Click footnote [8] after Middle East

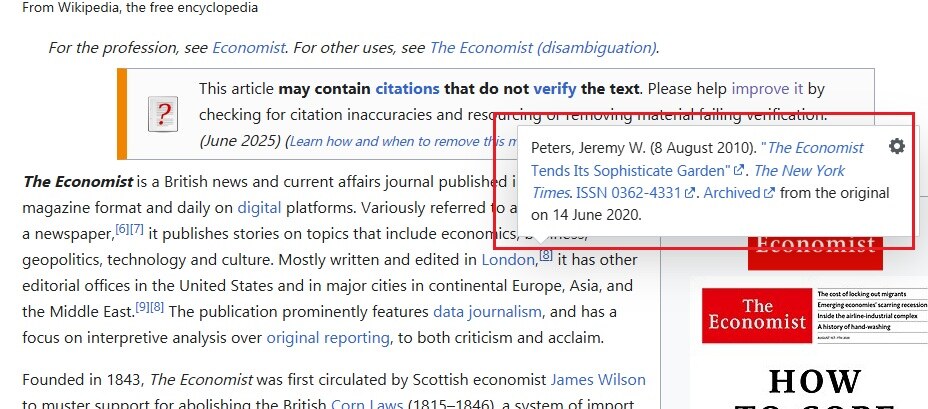(157, 307)
